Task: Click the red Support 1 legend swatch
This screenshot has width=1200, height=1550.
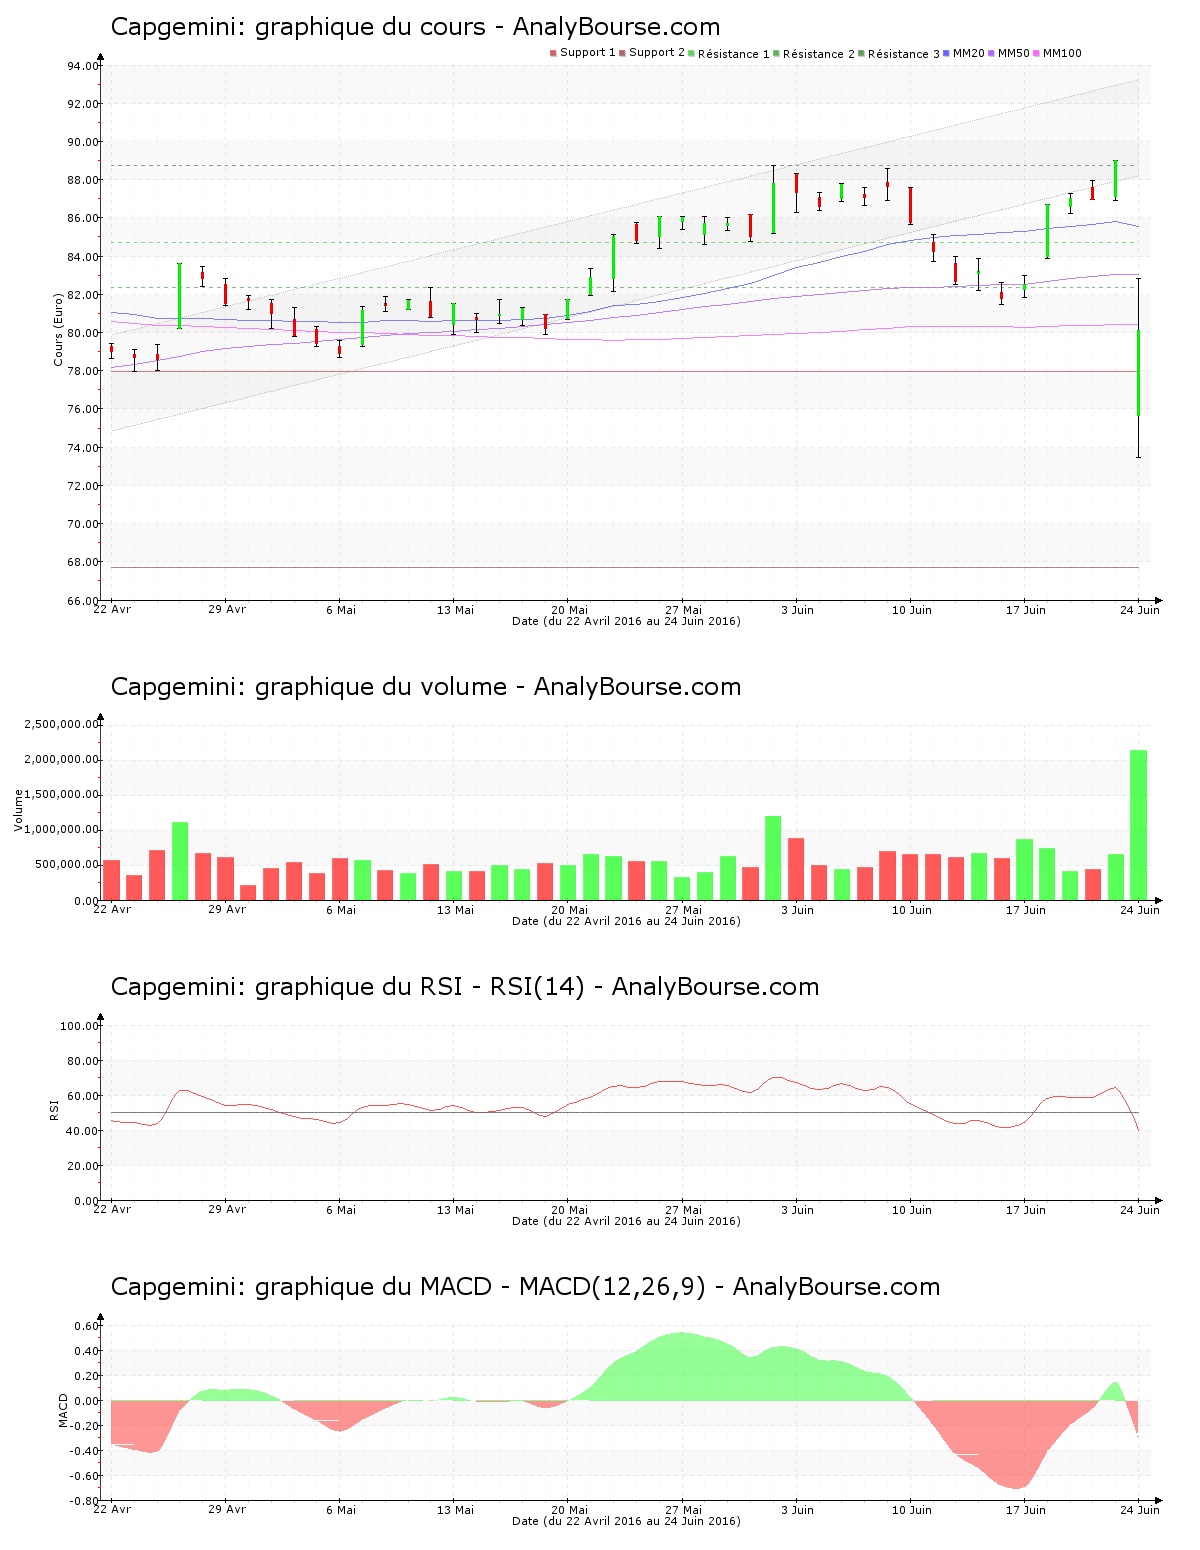Action: [553, 53]
